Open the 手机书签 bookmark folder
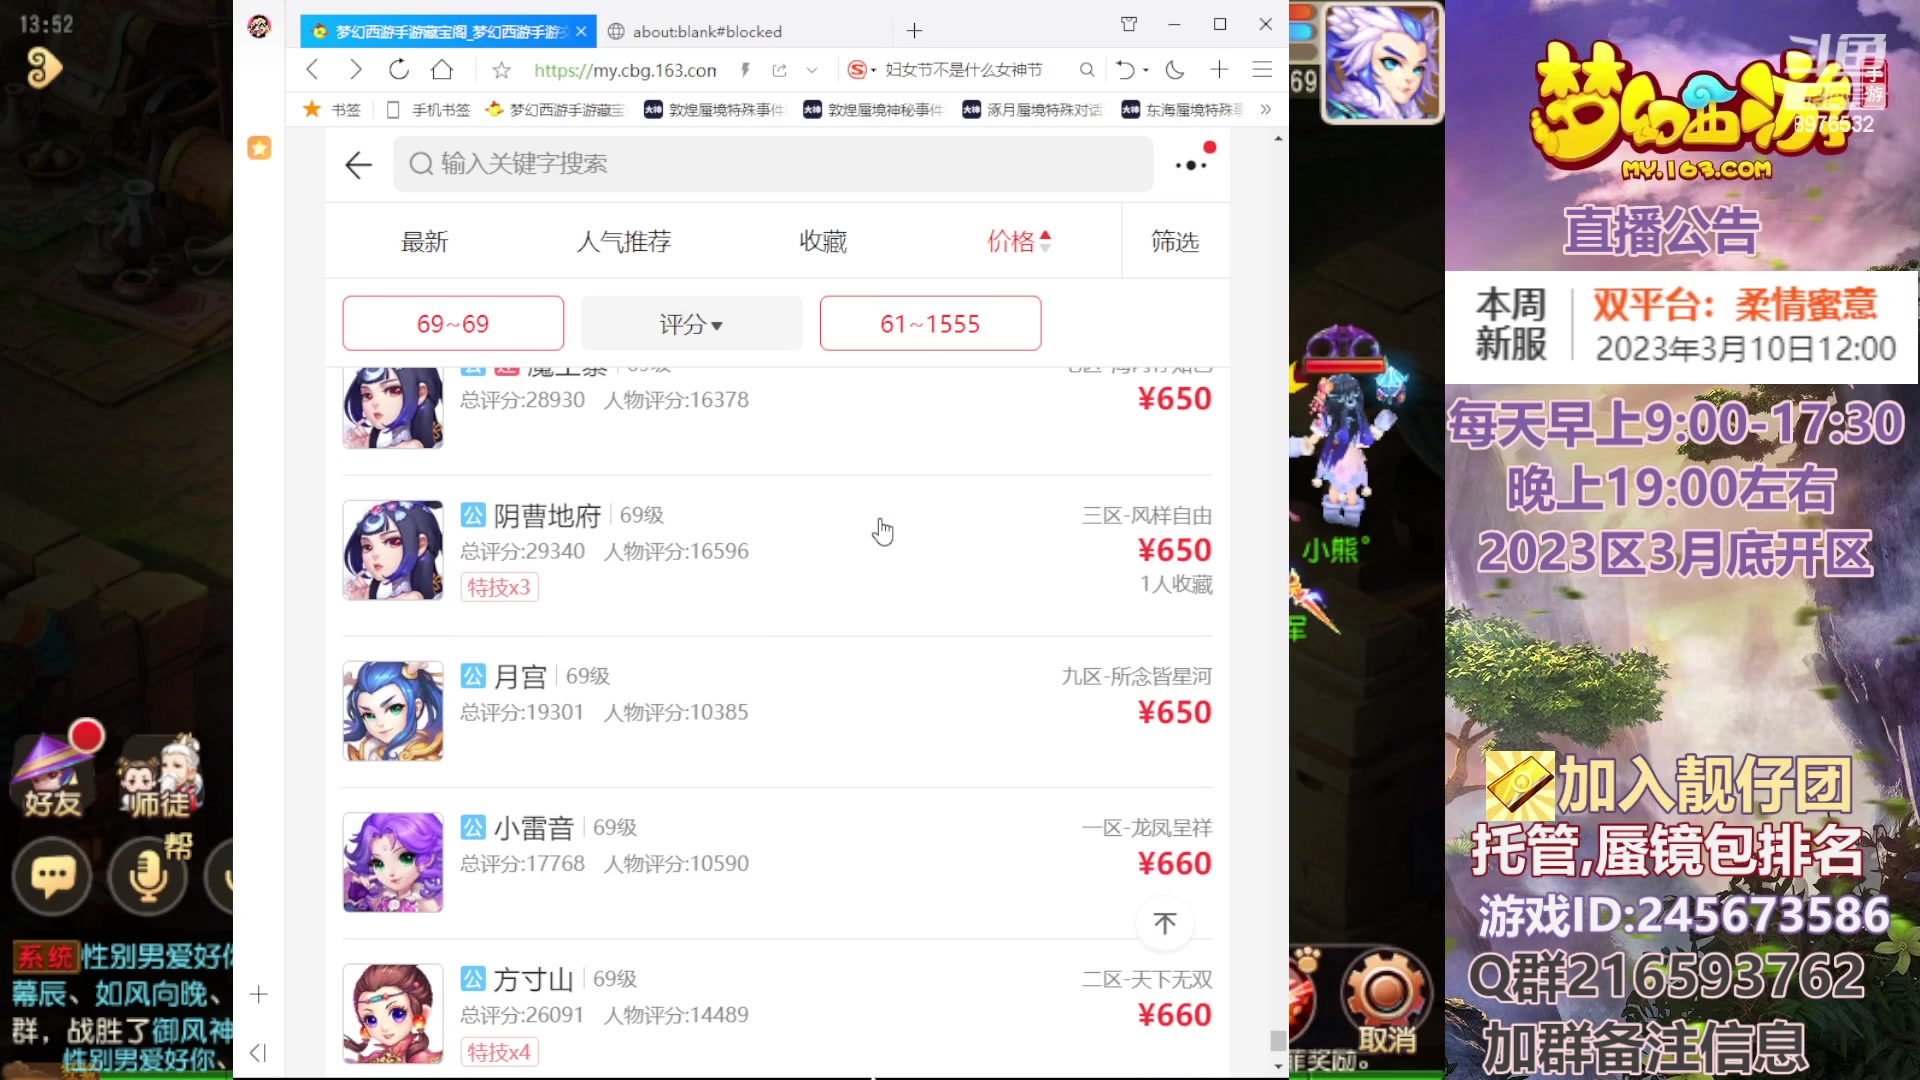Screen dimensions: 1920x1080 click(428, 109)
